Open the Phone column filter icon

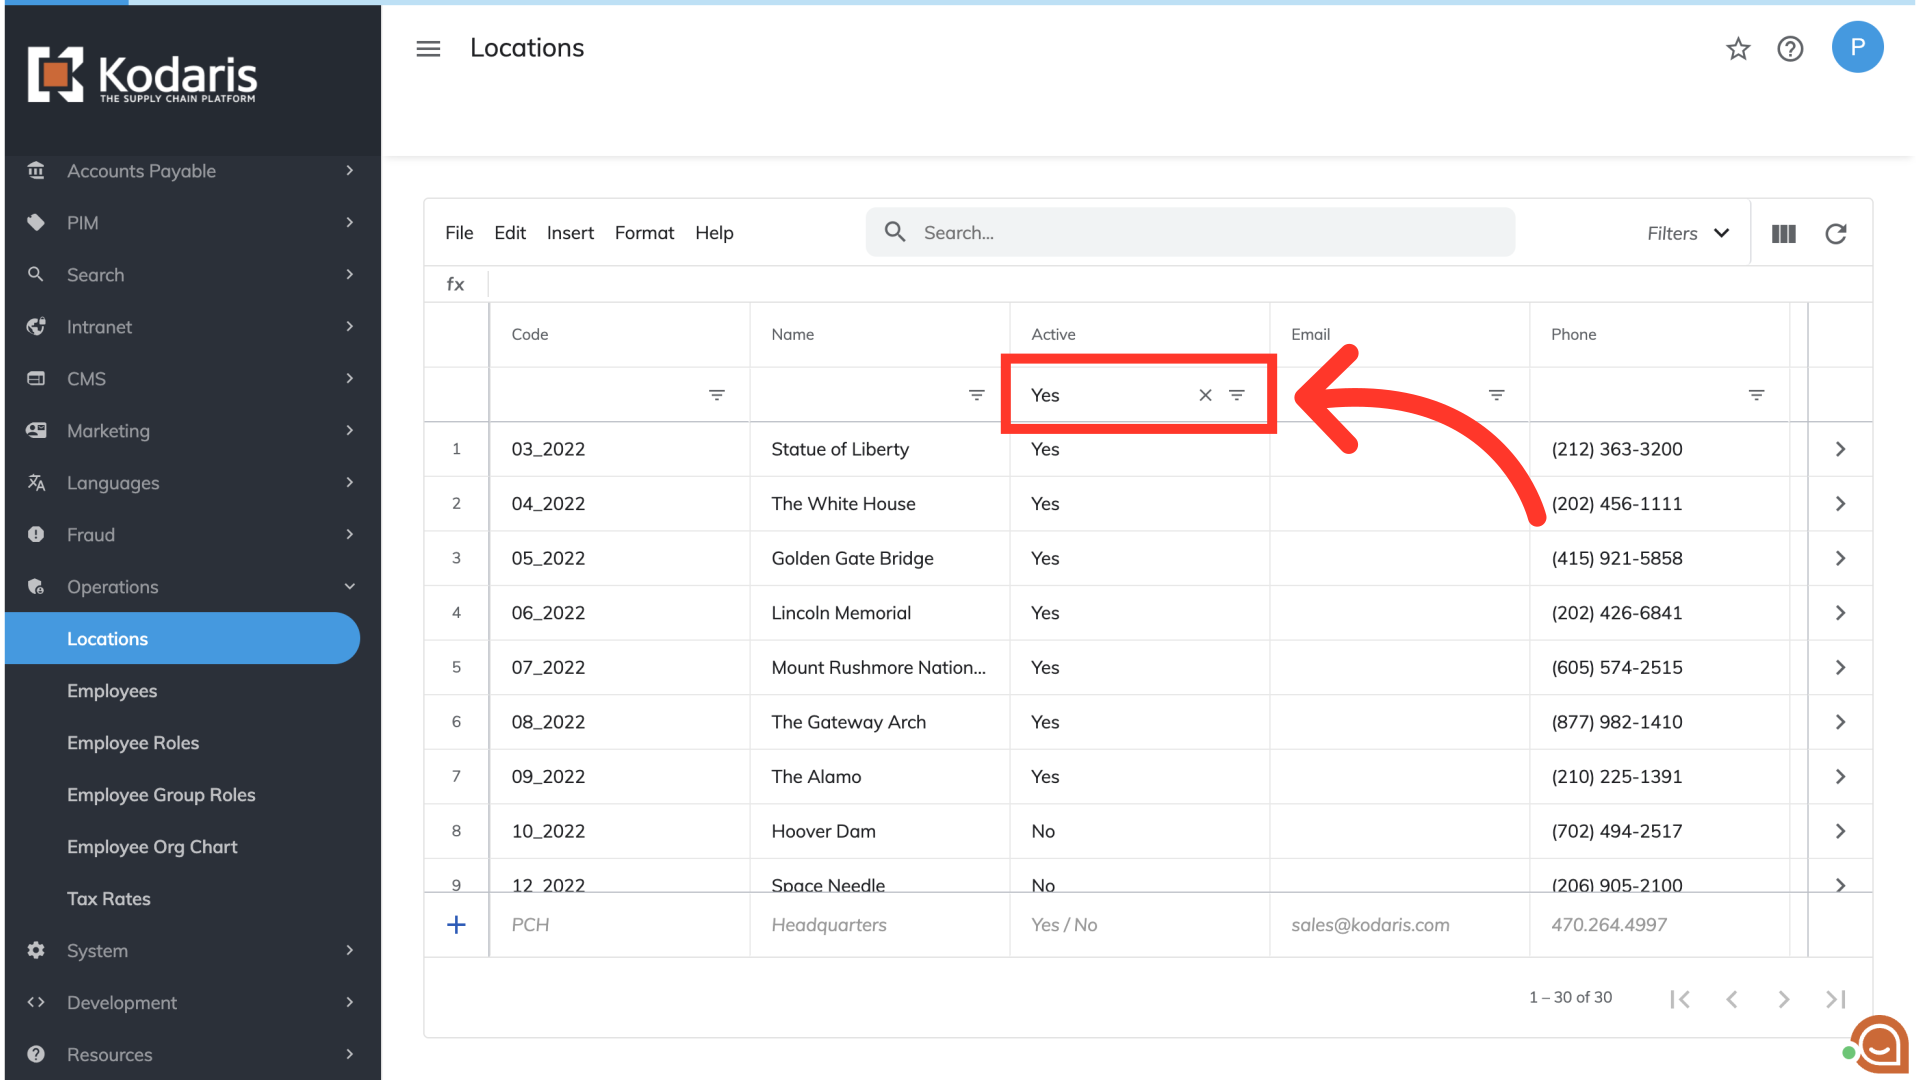(1755, 395)
